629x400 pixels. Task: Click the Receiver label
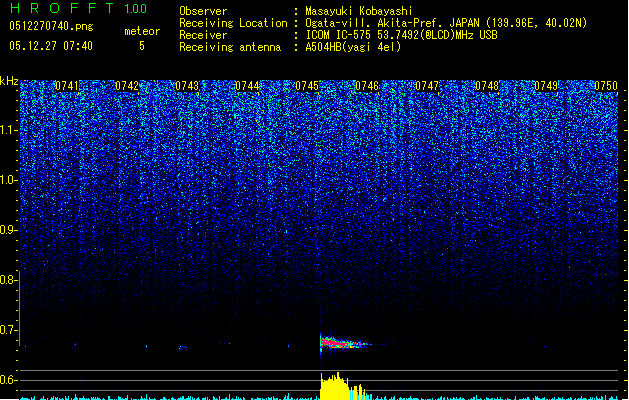pyautogui.click(x=203, y=35)
